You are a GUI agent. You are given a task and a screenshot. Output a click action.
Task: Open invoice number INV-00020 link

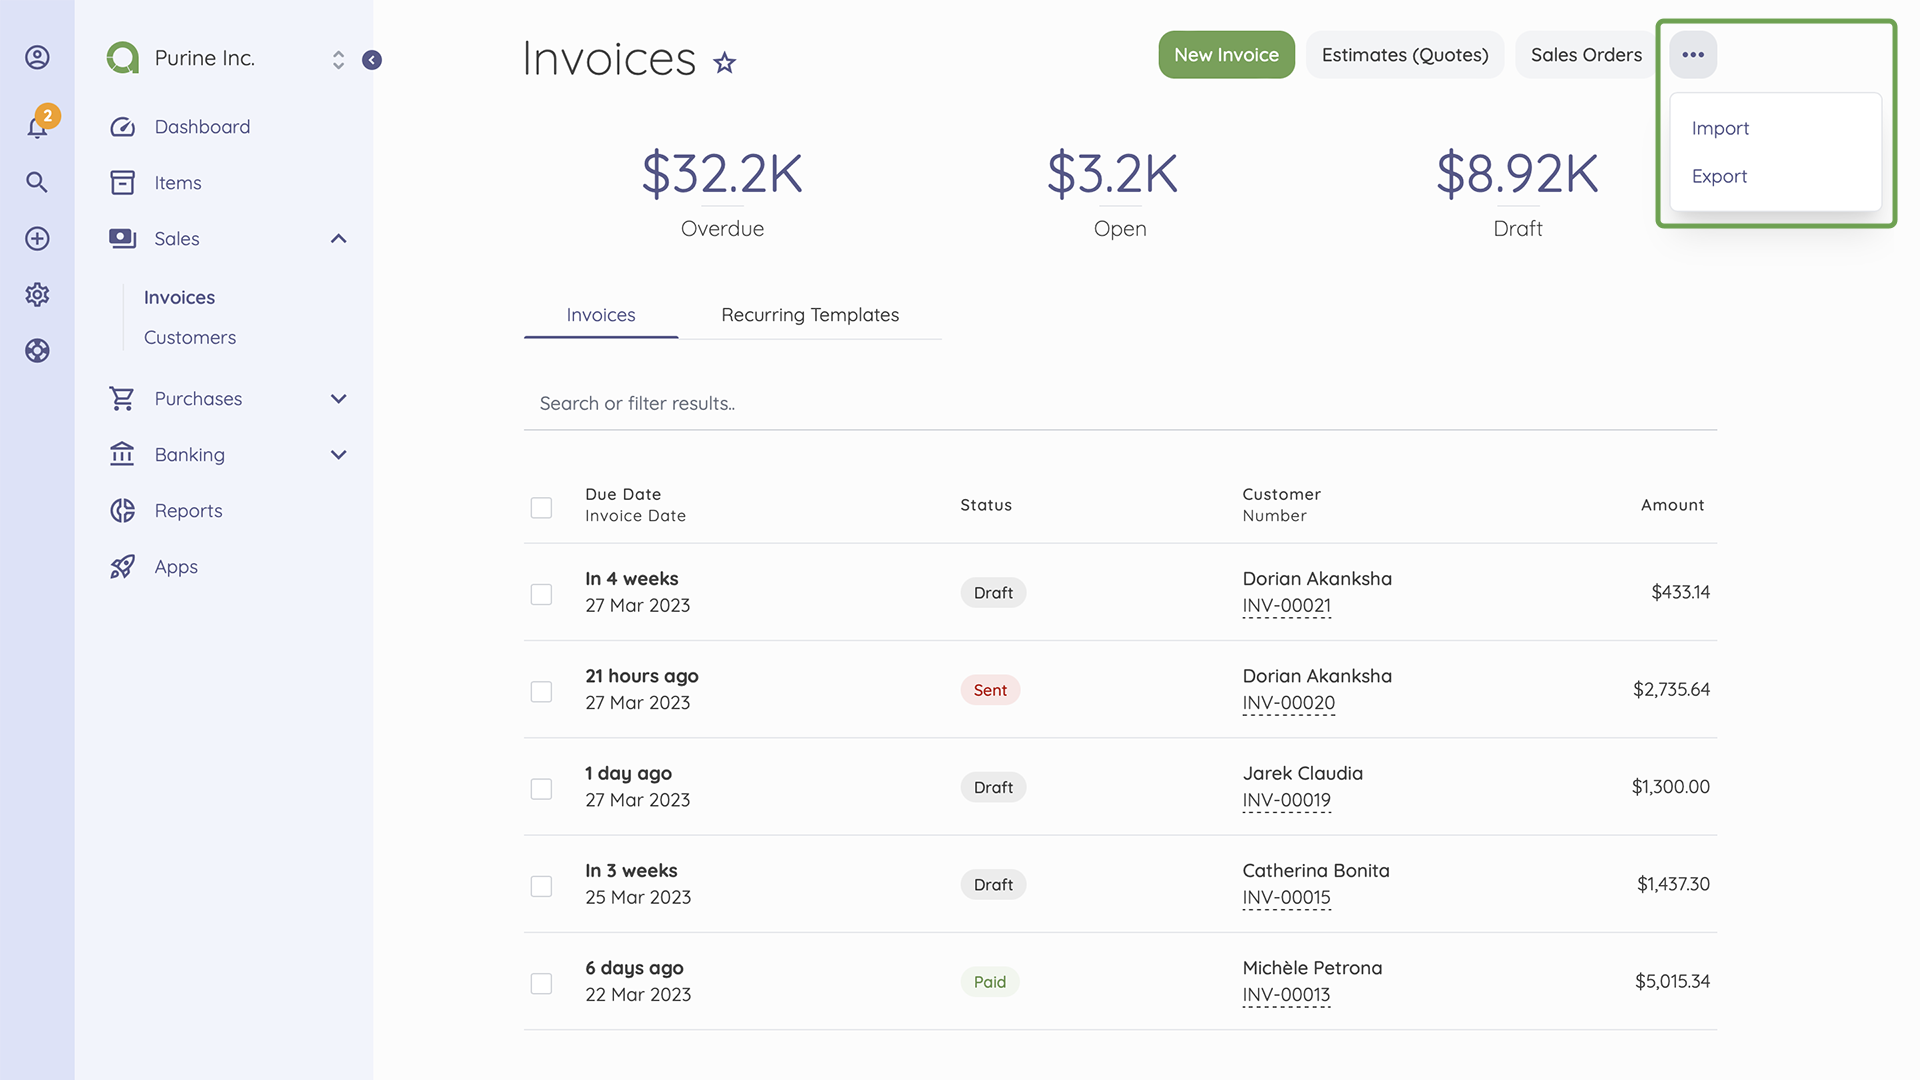pos(1288,703)
